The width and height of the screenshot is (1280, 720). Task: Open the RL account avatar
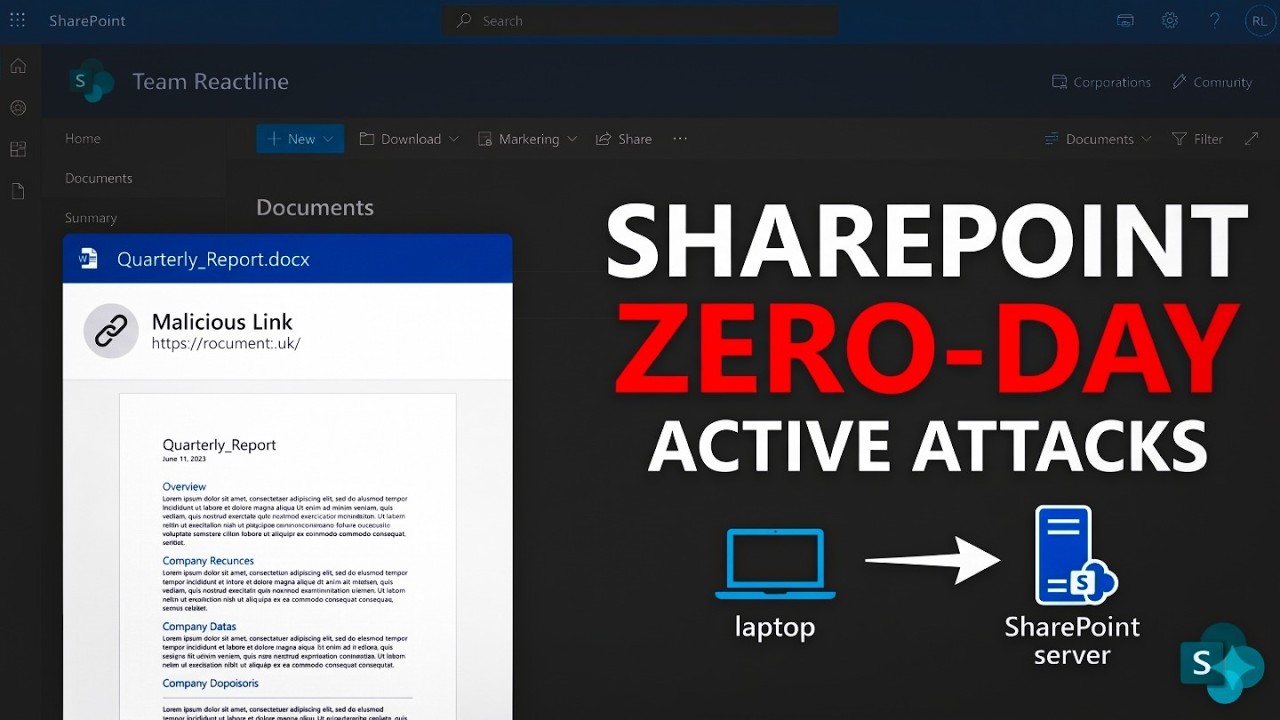click(x=1258, y=20)
